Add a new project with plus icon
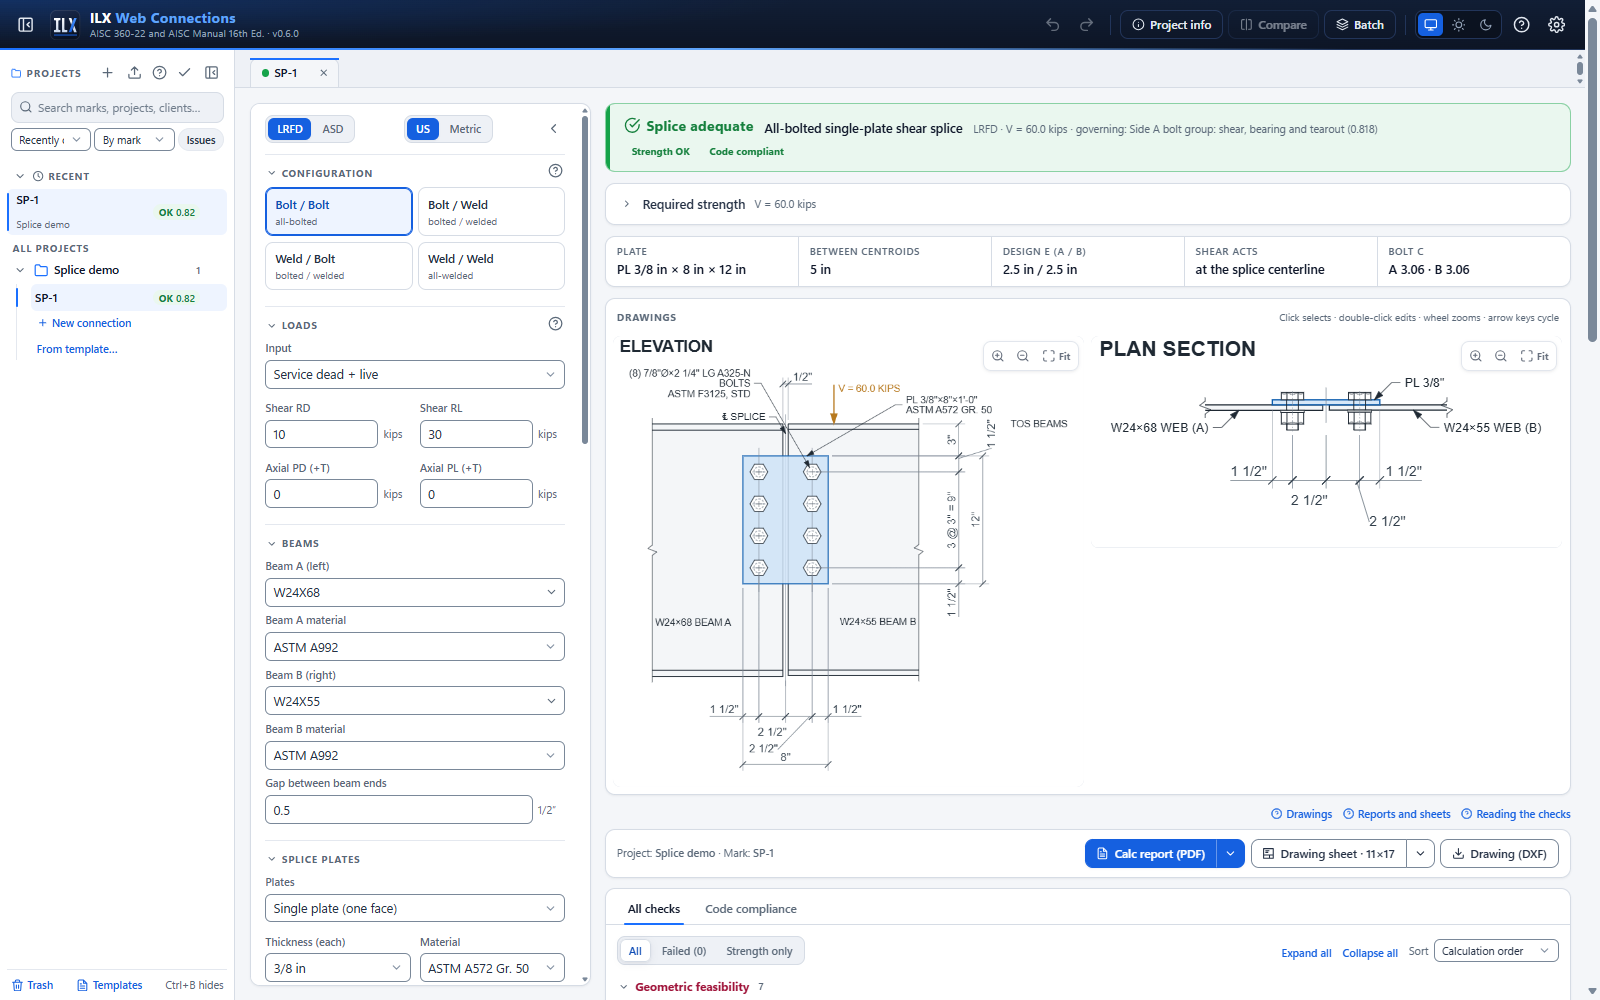This screenshot has height=1000, width=1600. (x=107, y=73)
